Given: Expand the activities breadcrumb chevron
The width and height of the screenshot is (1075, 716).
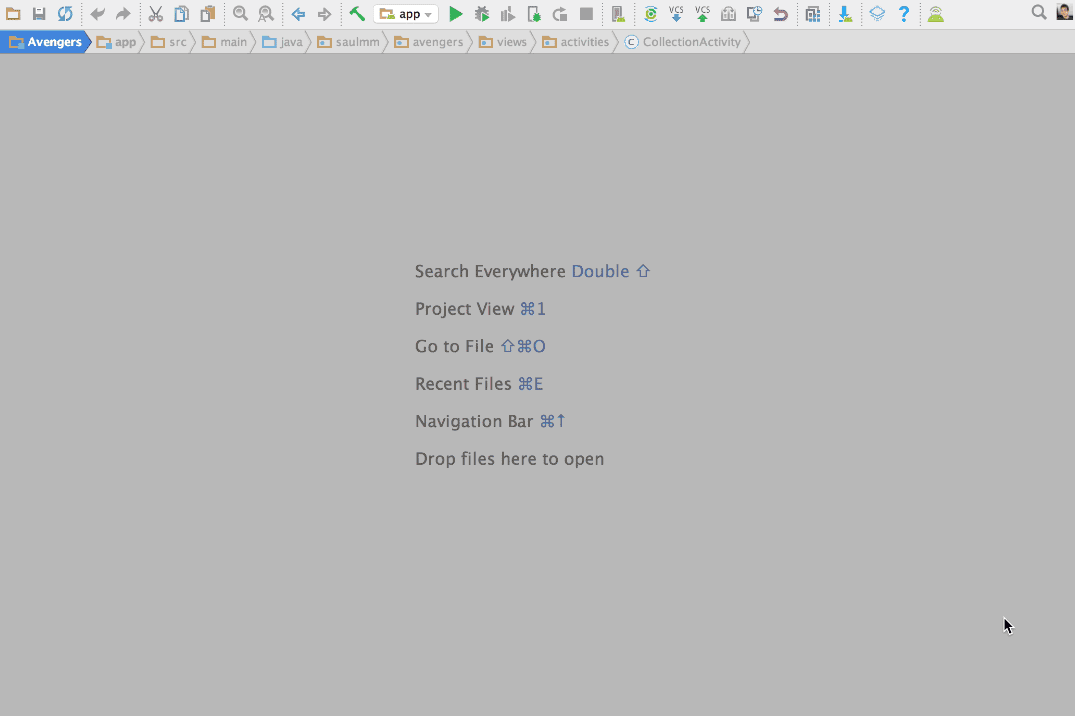Looking at the screenshot, I should [x=615, y=41].
